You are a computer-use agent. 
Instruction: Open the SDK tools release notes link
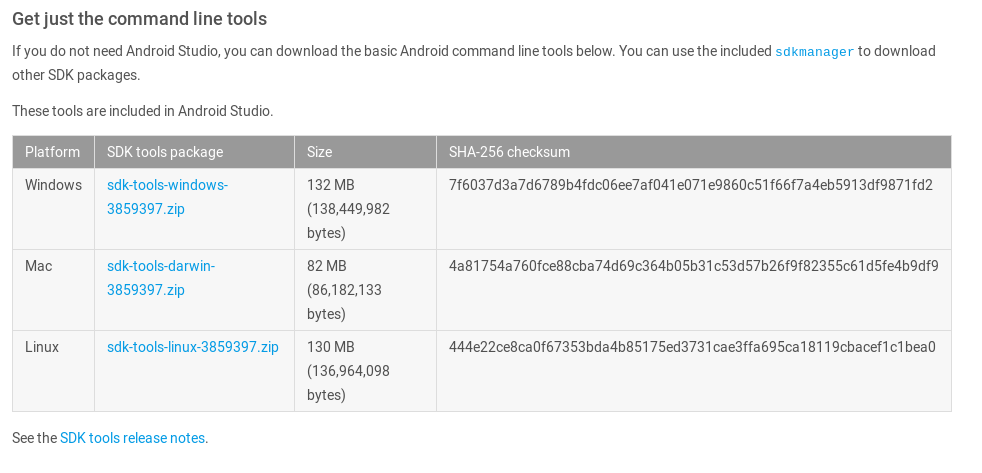click(x=132, y=438)
